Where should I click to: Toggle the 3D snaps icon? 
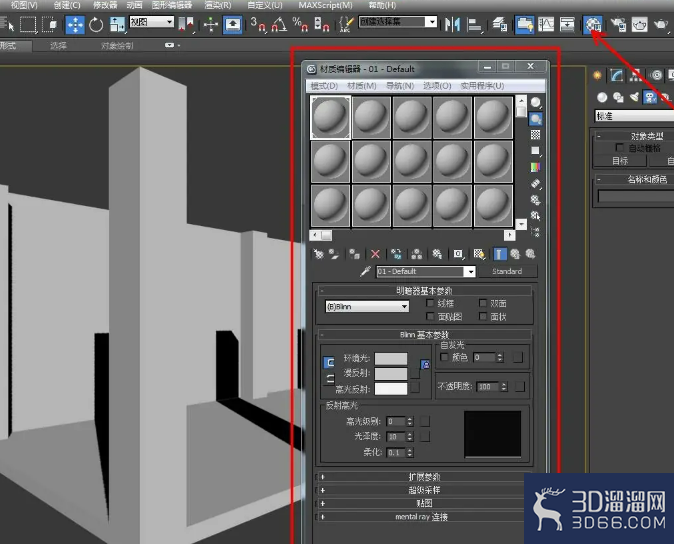[257, 24]
